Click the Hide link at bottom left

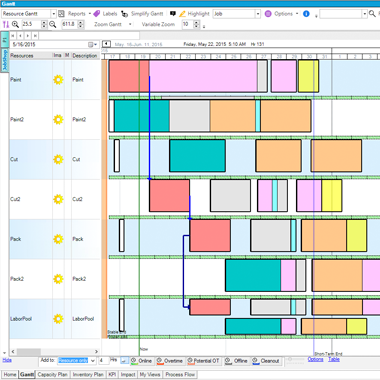(7, 360)
